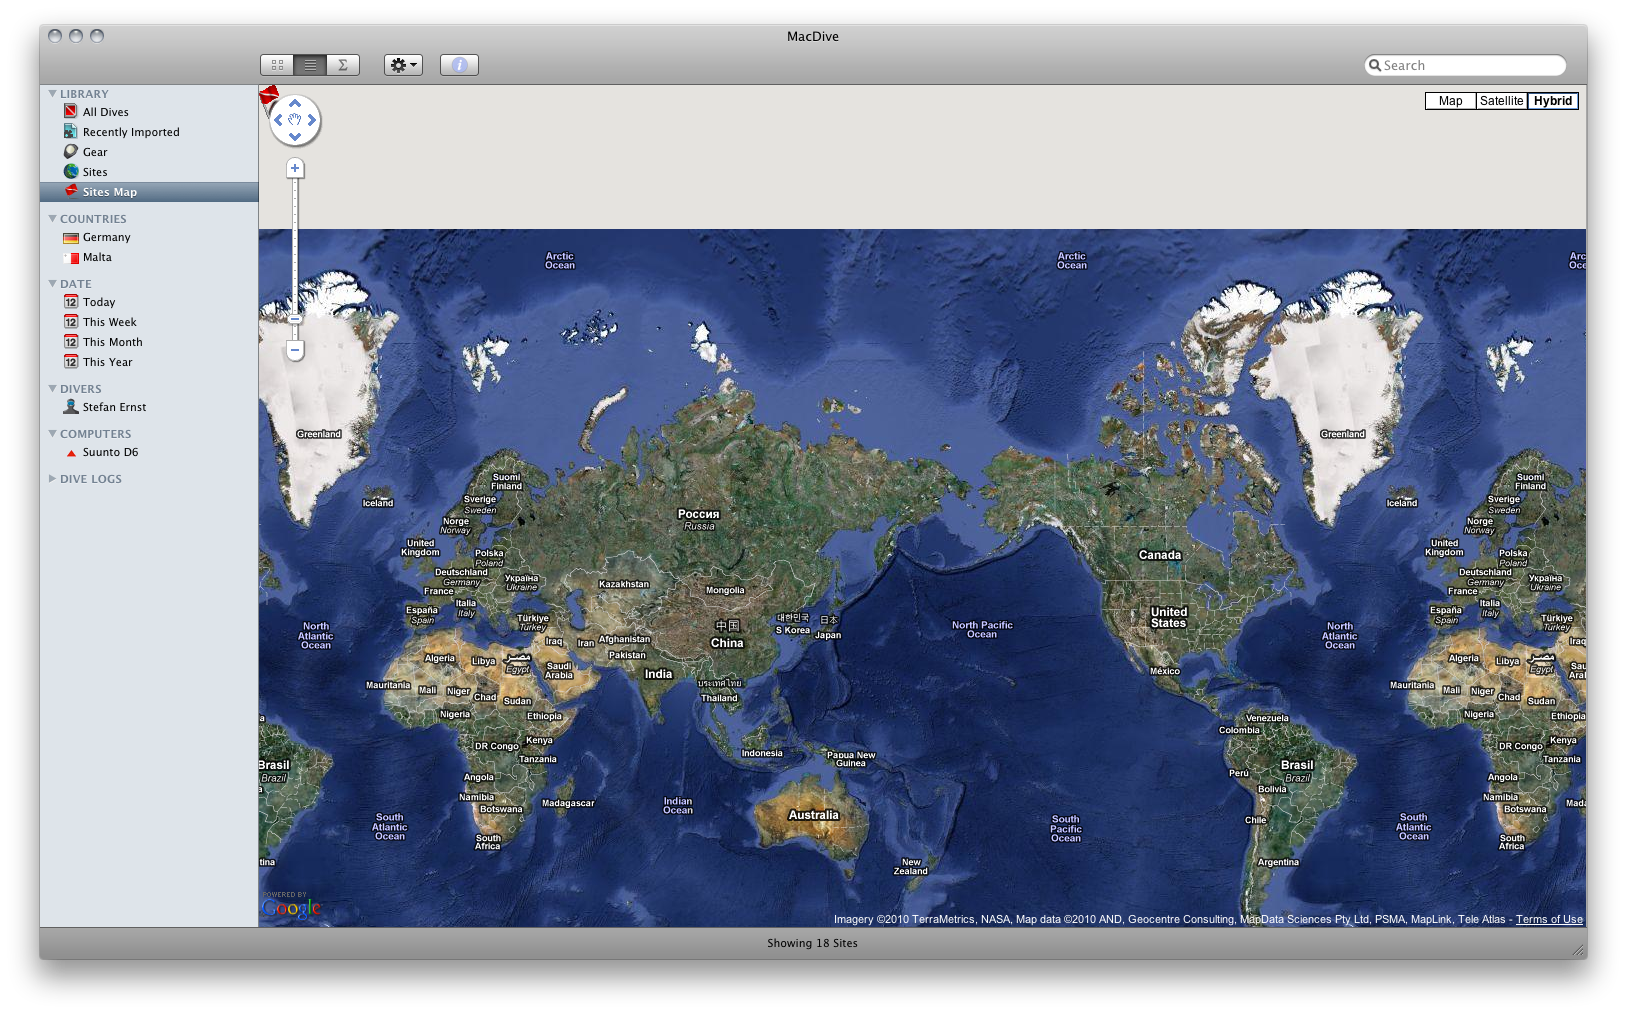Screen dimensions: 1627x1014
Task: Open the Terms of Use link
Action: point(1549,919)
